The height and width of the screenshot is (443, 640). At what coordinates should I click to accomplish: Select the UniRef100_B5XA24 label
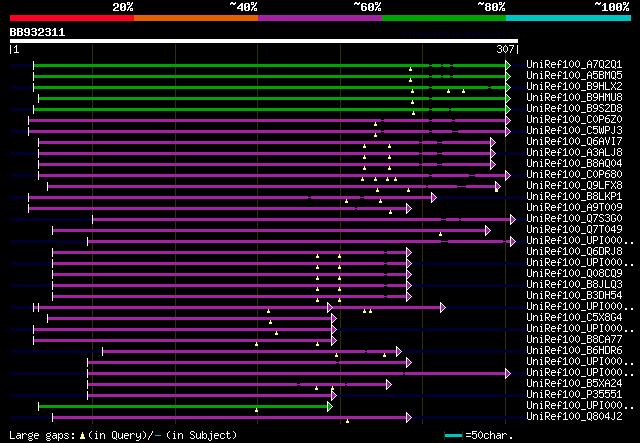(574, 384)
